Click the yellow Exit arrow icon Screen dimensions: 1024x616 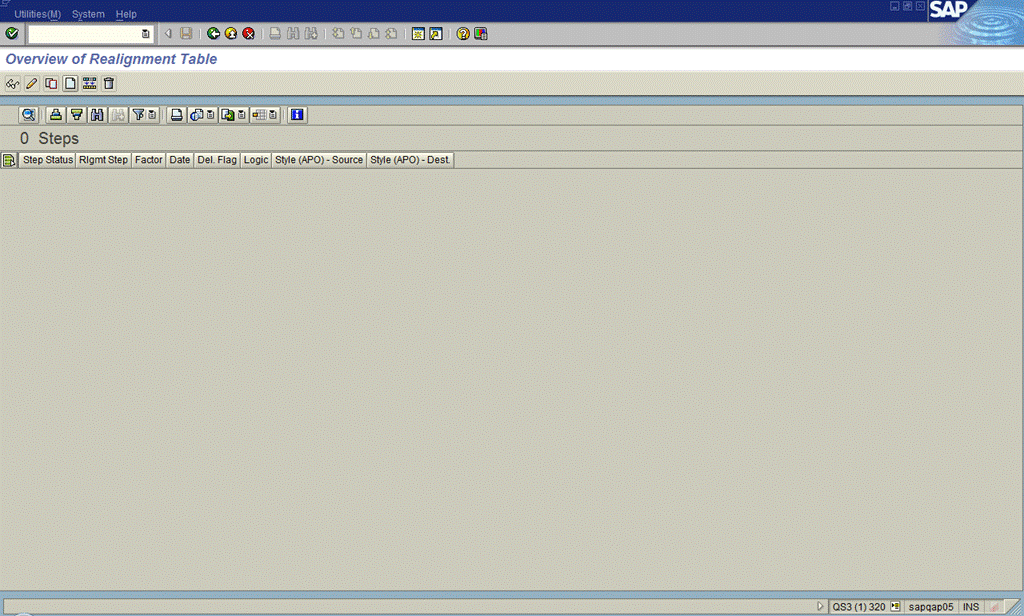(231, 33)
